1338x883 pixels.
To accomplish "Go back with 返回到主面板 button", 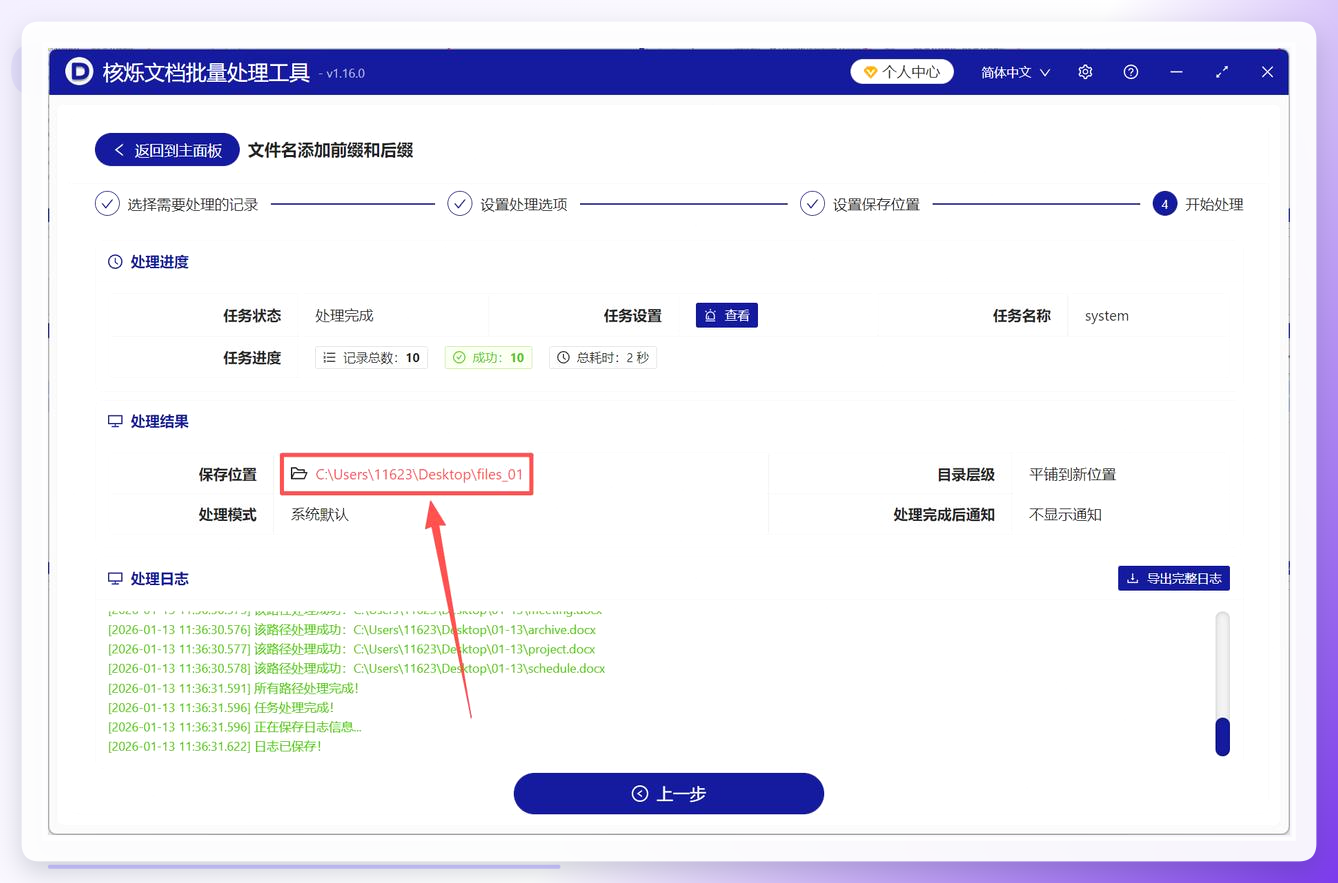I will (167, 150).
